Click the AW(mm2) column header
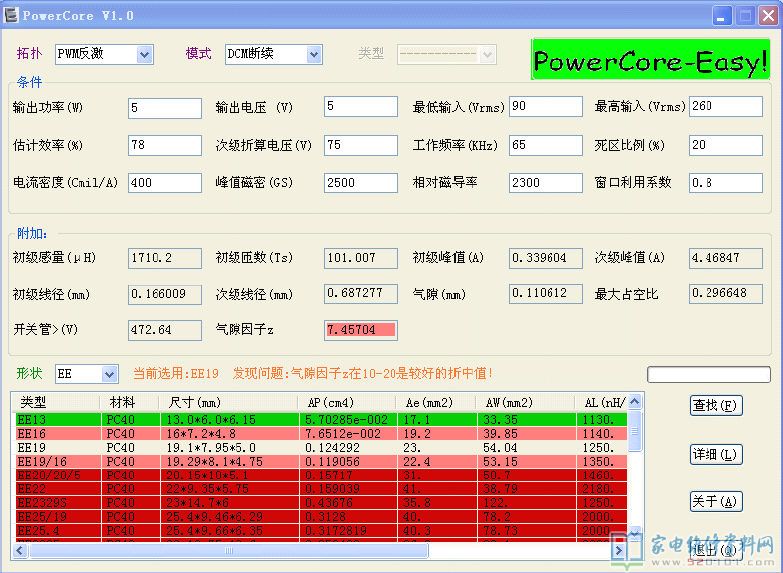 click(526, 402)
